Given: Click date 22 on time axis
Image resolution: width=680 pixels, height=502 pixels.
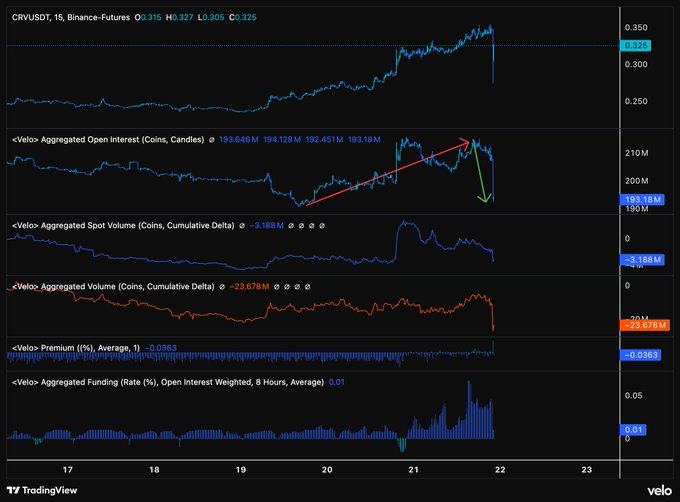Looking at the screenshot, I should pyautogui.click(x=500, y=469).
